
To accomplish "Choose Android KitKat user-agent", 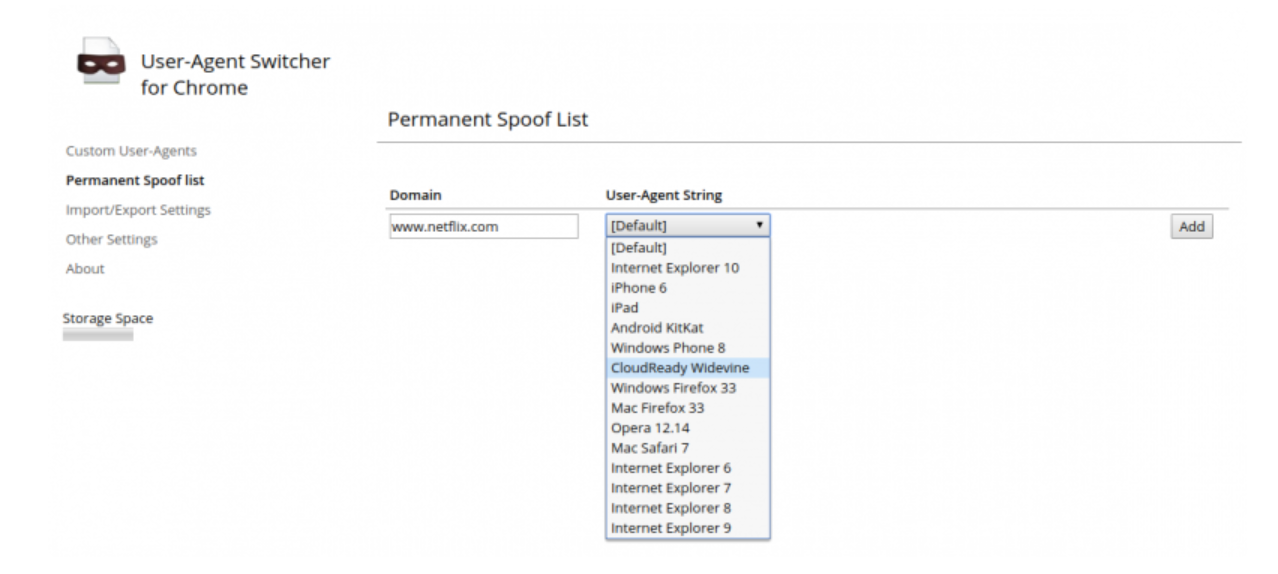I will 688,328.
